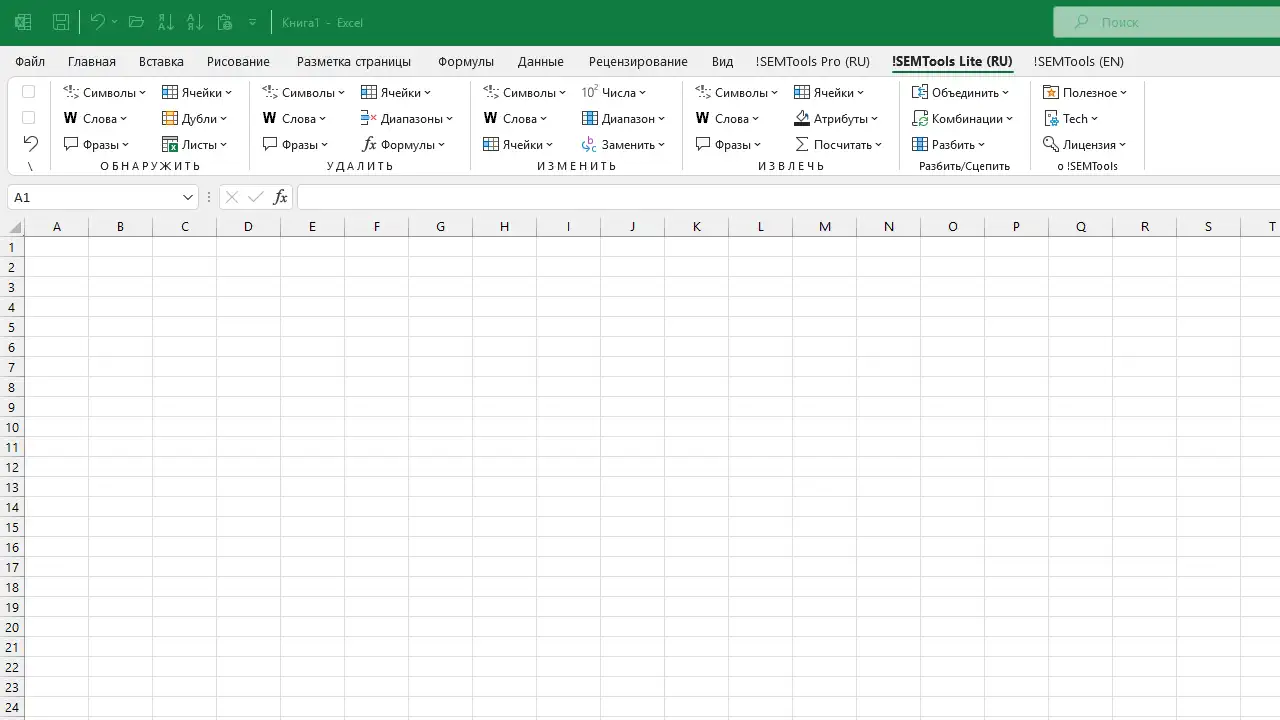
Task: Click the Save button in quick access toolbar
Action: [60, 22]
